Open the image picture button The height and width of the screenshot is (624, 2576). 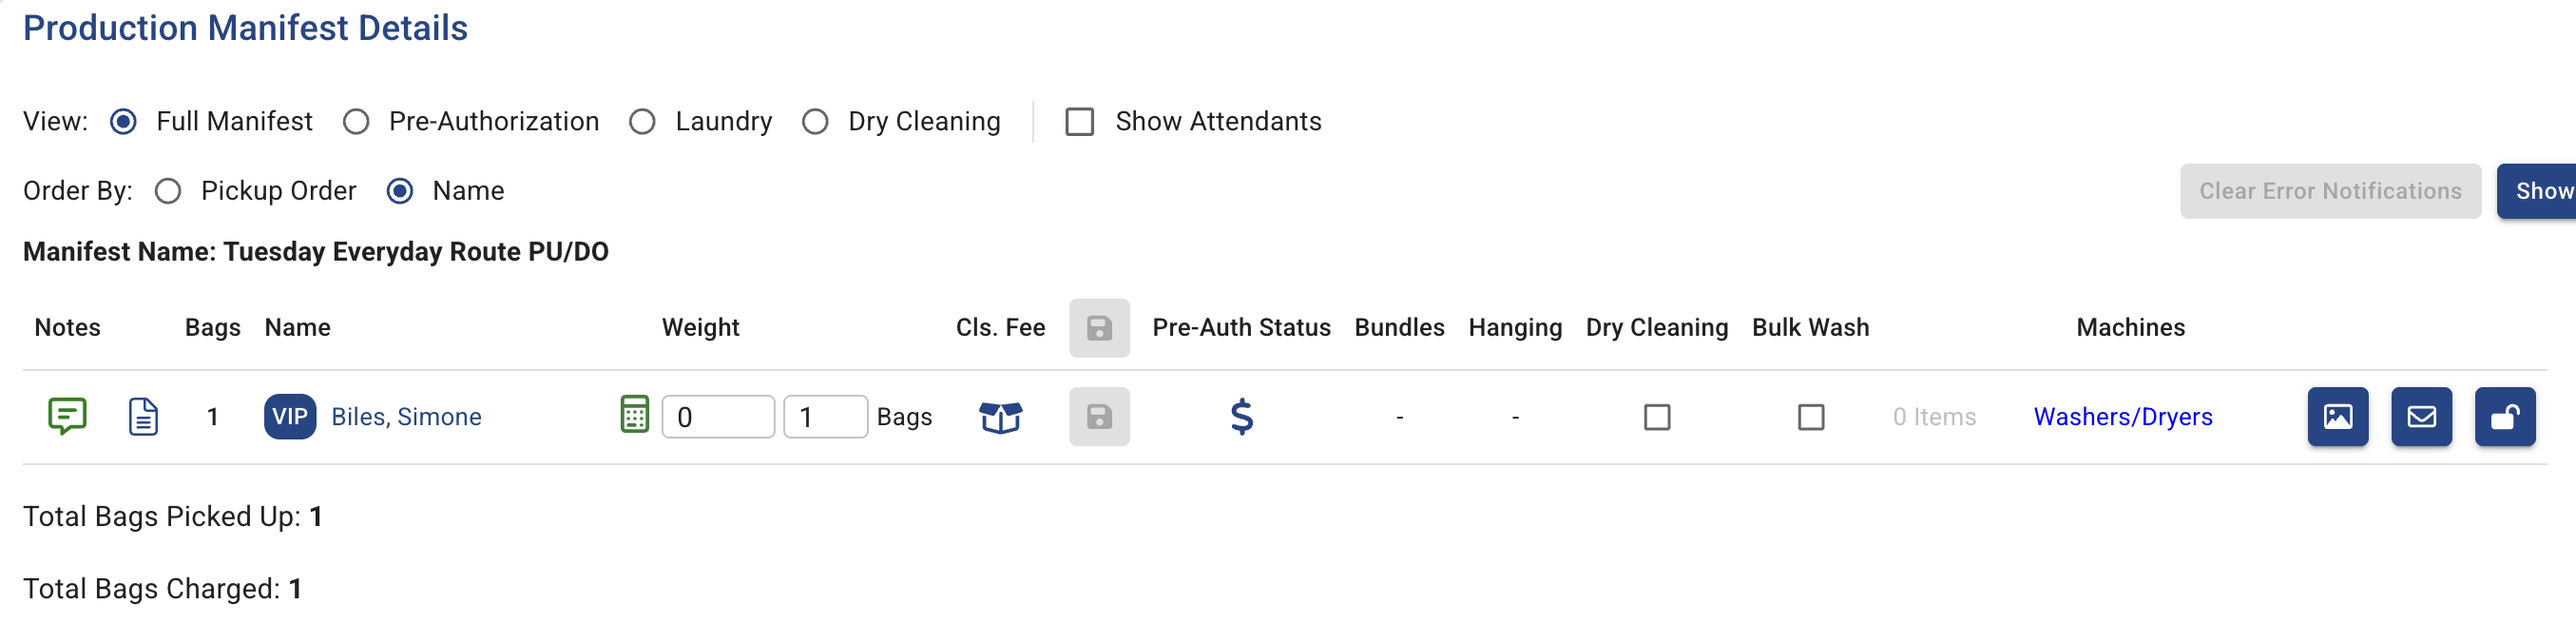click(2337, 416)
